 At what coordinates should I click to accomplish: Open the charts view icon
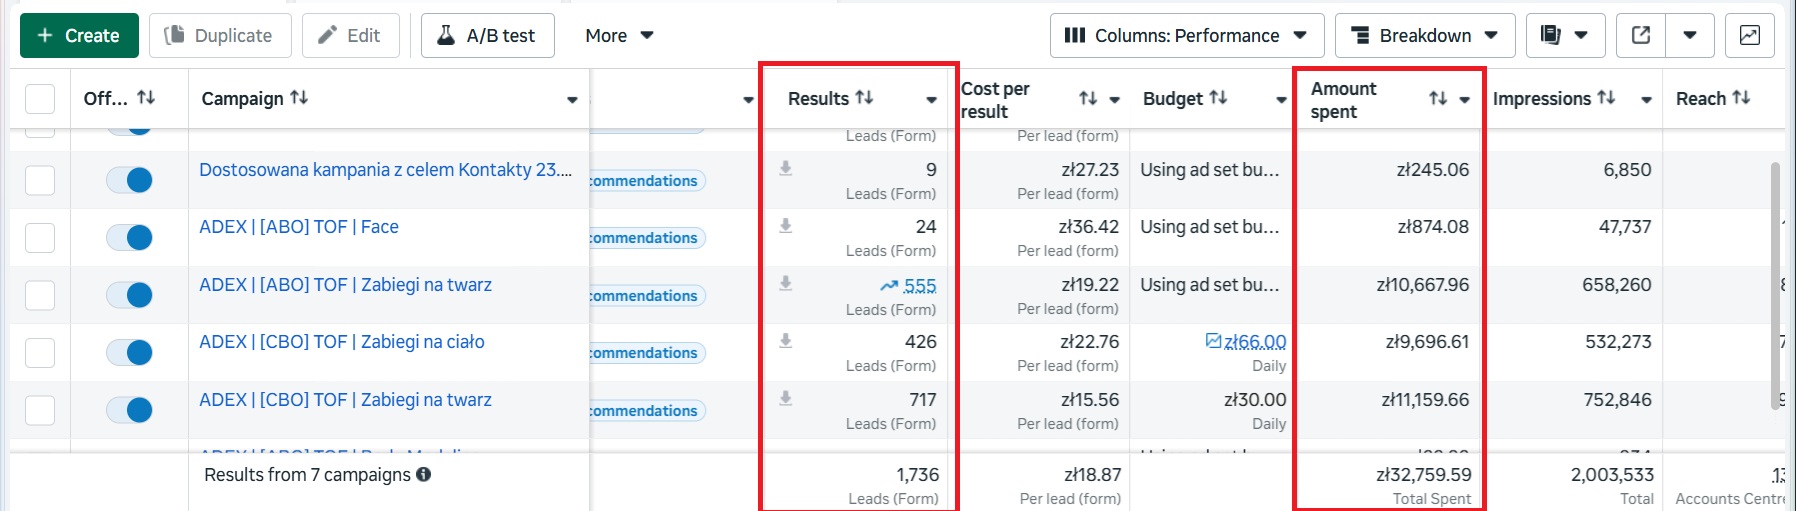pos(1749,36)
